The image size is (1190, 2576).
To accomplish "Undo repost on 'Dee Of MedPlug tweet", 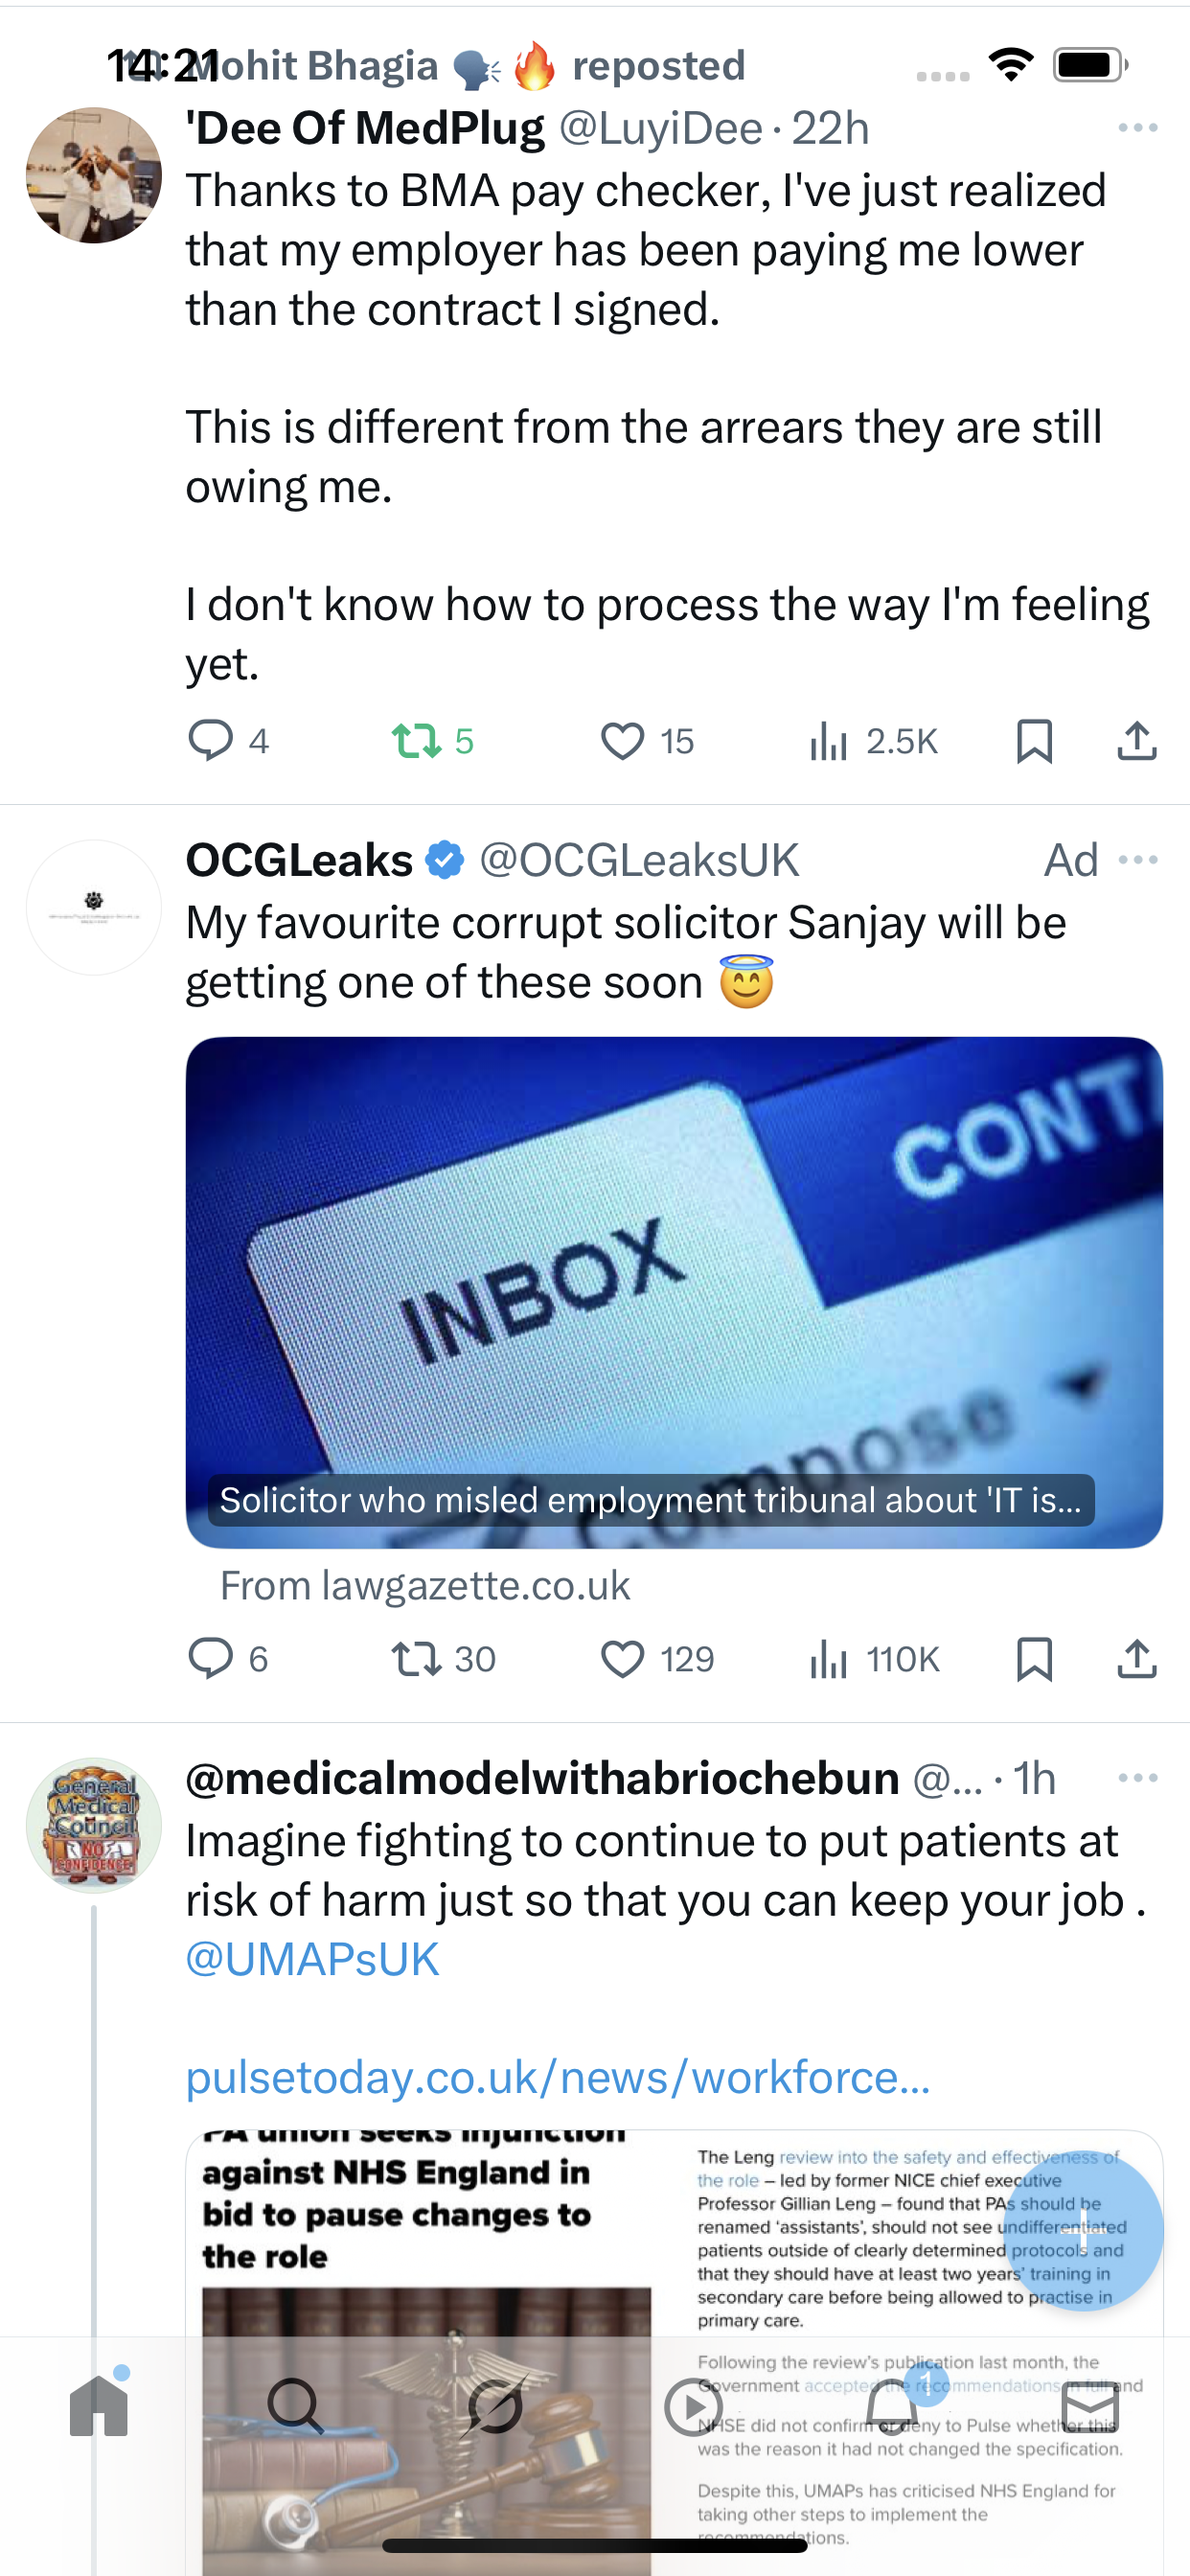I will click(416, 741).
